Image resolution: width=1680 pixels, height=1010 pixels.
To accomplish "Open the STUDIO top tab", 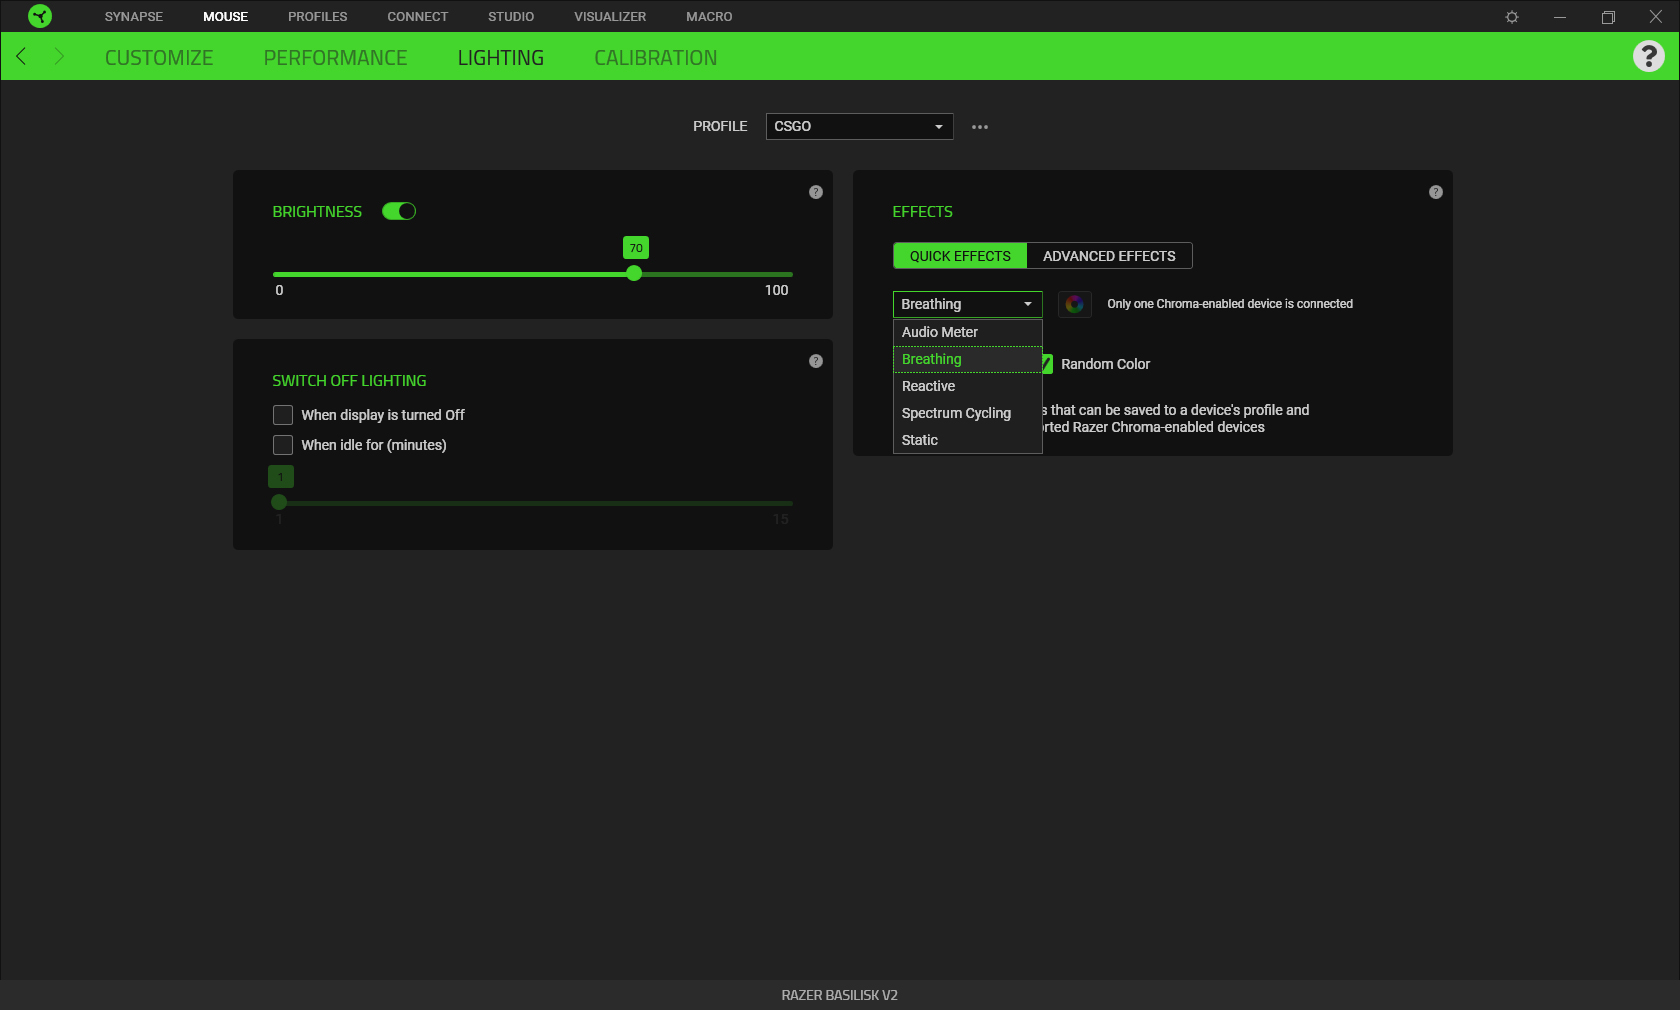I will click(511, 17).
